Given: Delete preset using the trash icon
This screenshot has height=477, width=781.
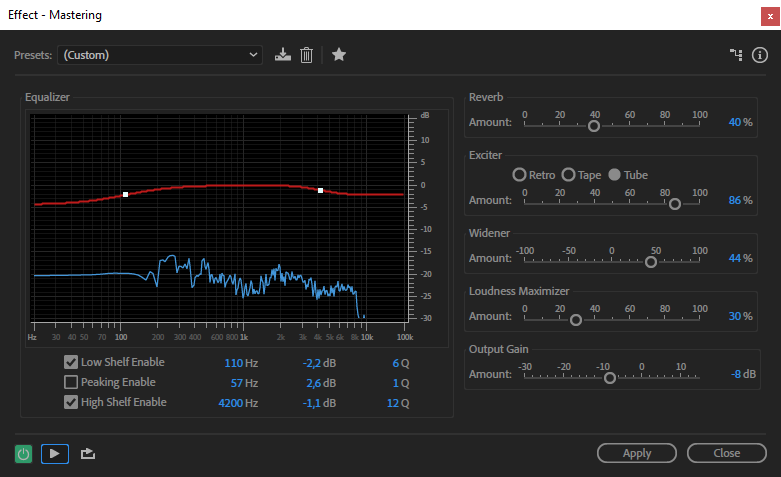Looking at the screenshot, I should (x=306, y=55).
